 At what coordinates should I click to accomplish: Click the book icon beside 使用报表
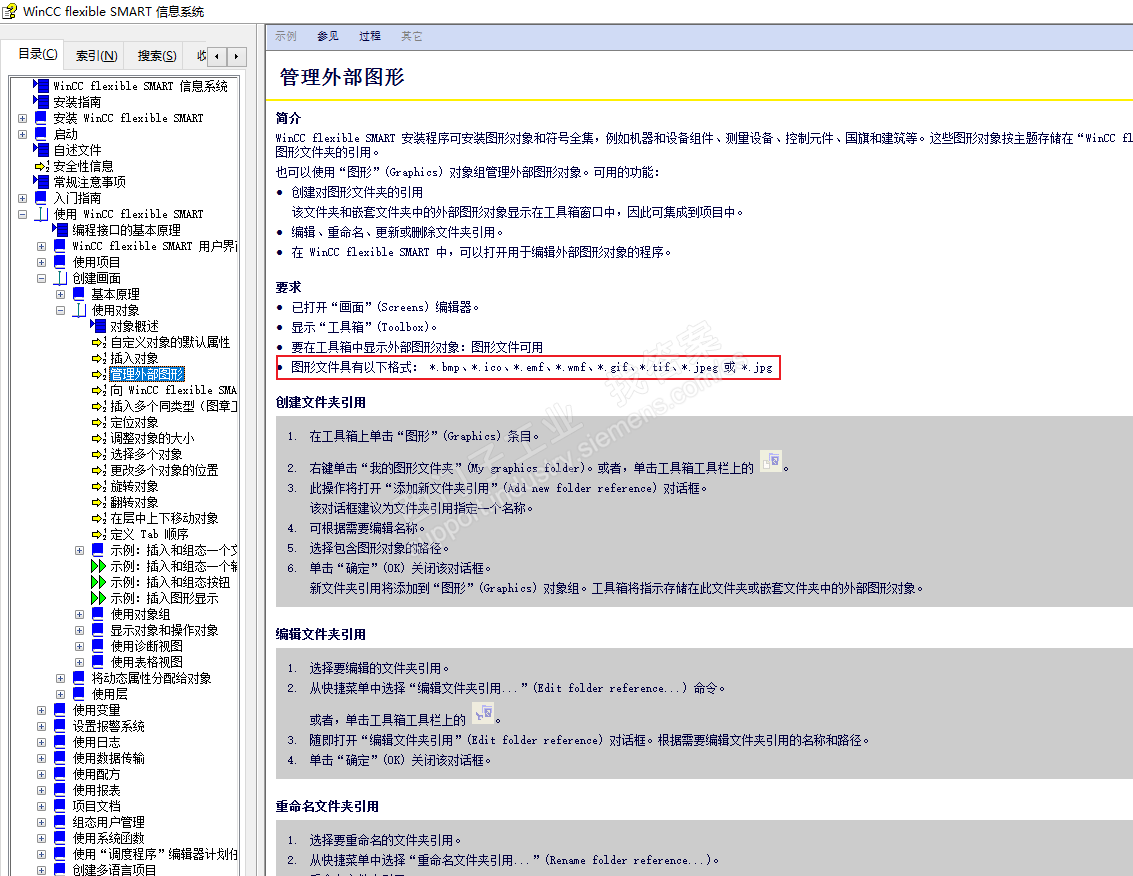pyautogui.click(x=60, y=790)
